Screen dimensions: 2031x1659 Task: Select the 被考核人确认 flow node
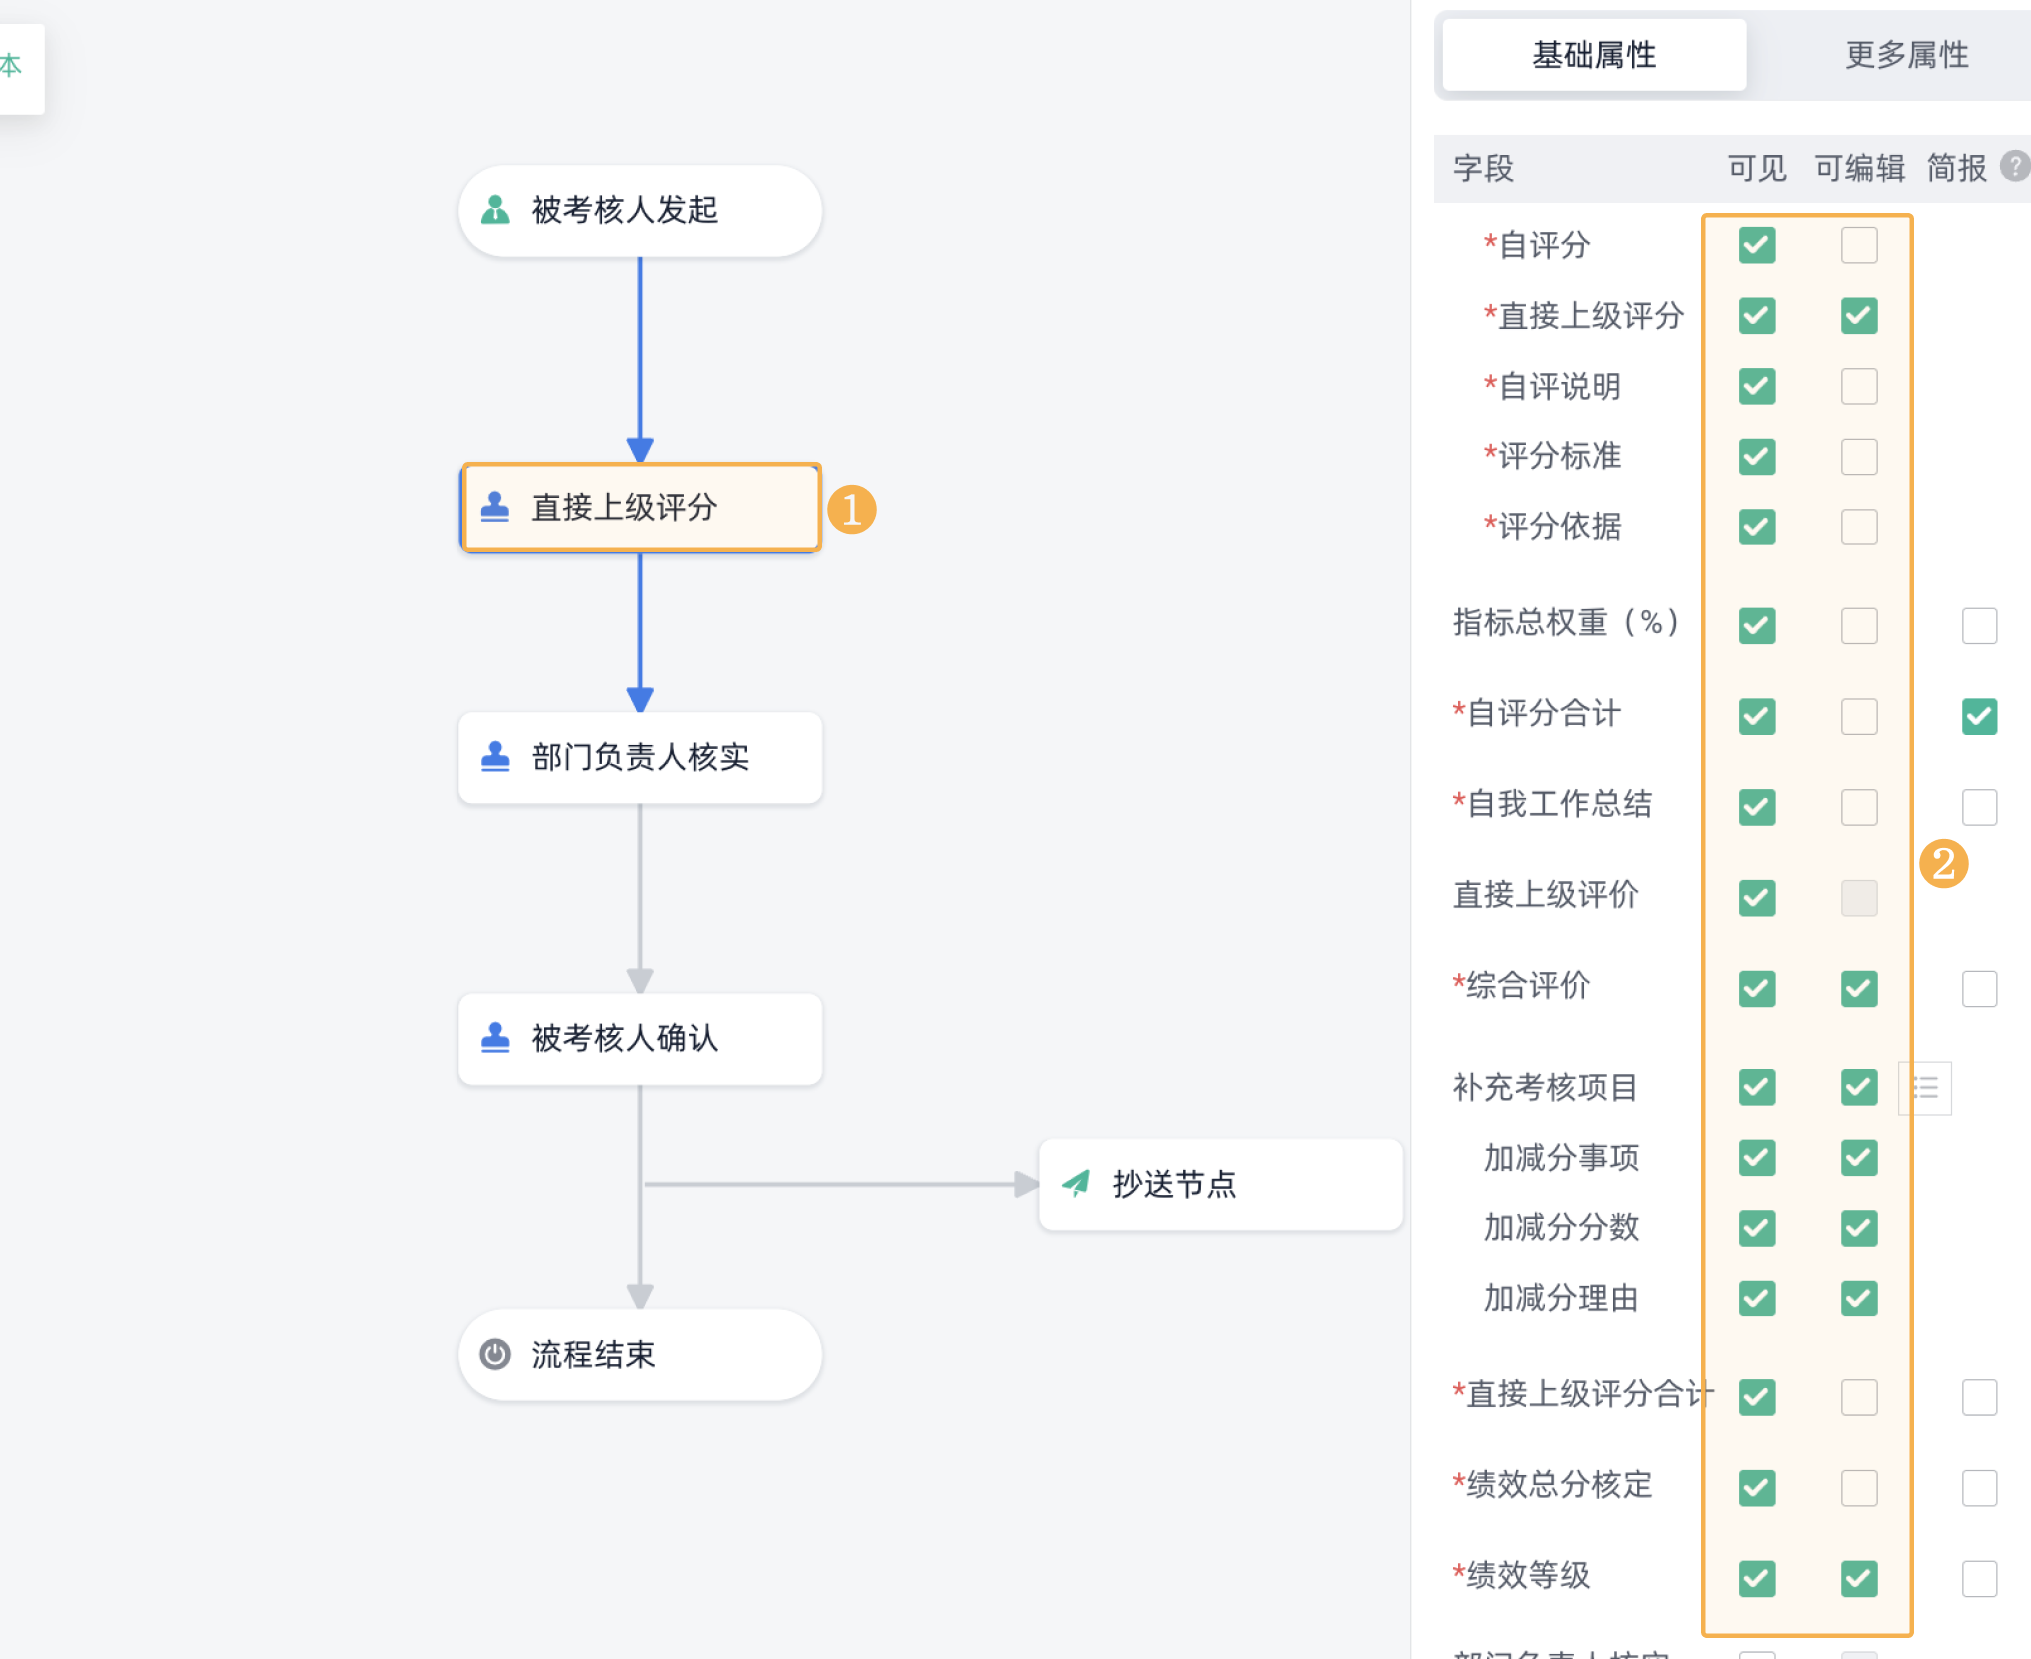point(640,1038)
